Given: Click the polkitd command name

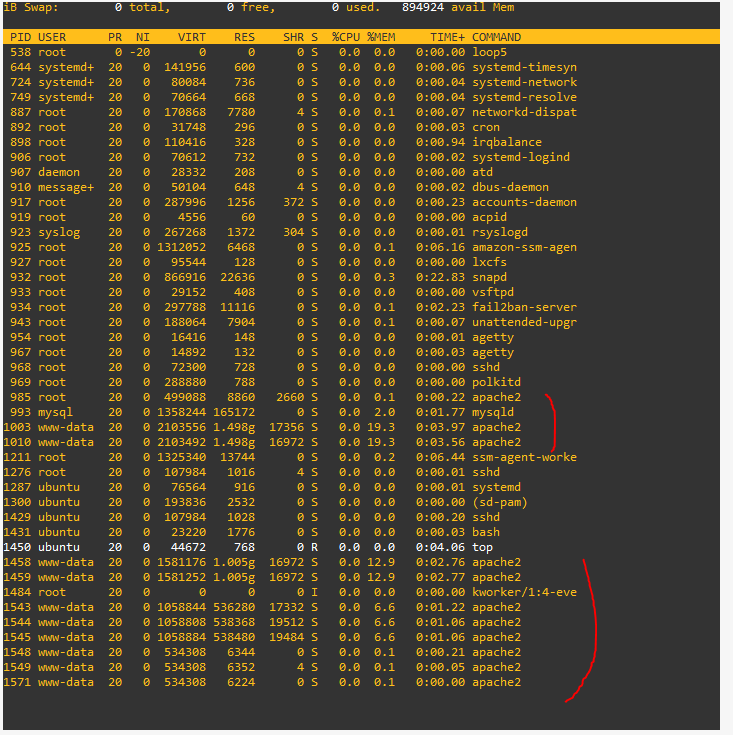Looking at the screenshot, I should [496, 382].
